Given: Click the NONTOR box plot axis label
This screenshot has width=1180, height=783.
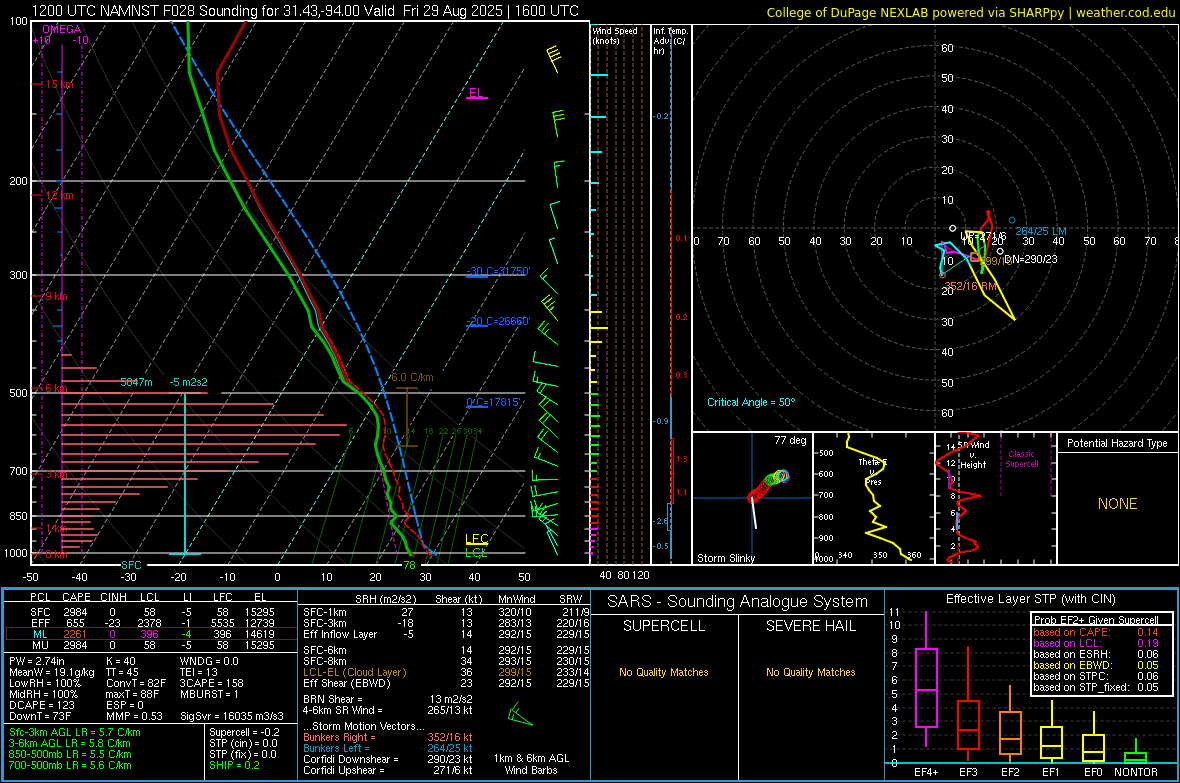Looking at the screenshot, I should click(1136, 772).
